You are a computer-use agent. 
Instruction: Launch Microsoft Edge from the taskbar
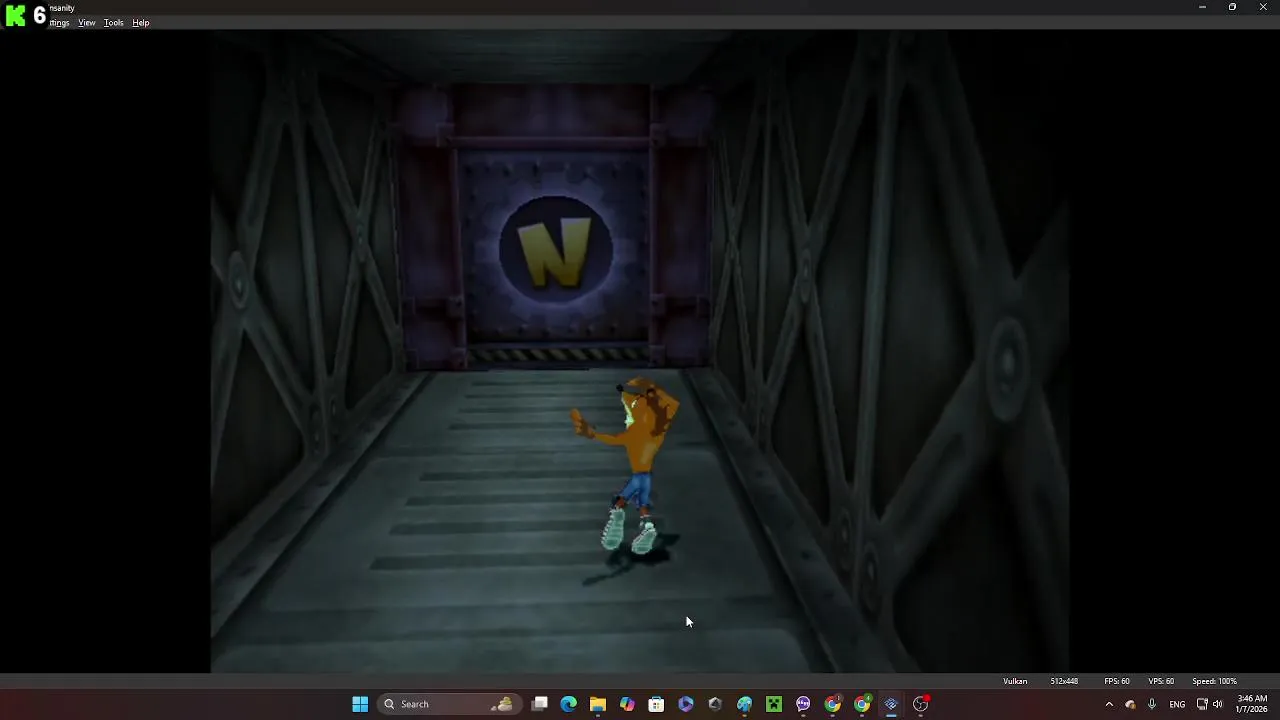click(x=569, y=704)
